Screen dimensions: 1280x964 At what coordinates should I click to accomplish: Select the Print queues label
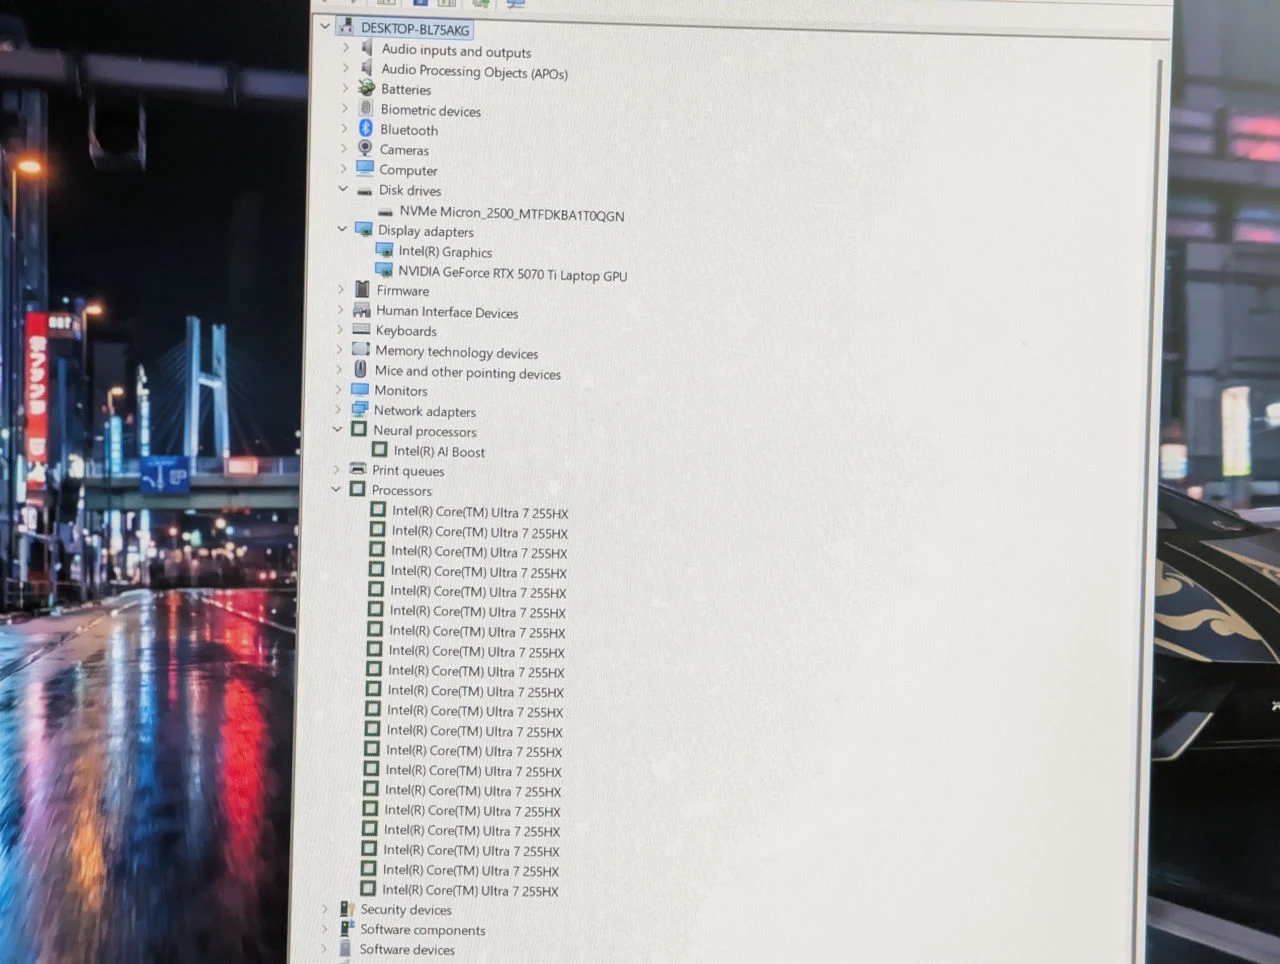click(408, 470)
